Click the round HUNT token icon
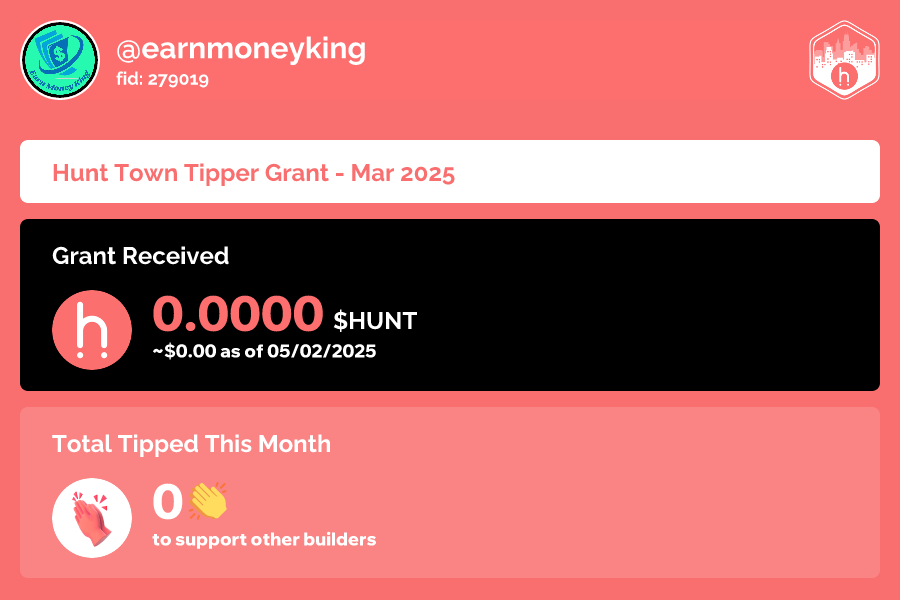Image resolution: width=900 pixels, height=600 pixels. click(x=92, y=330)
